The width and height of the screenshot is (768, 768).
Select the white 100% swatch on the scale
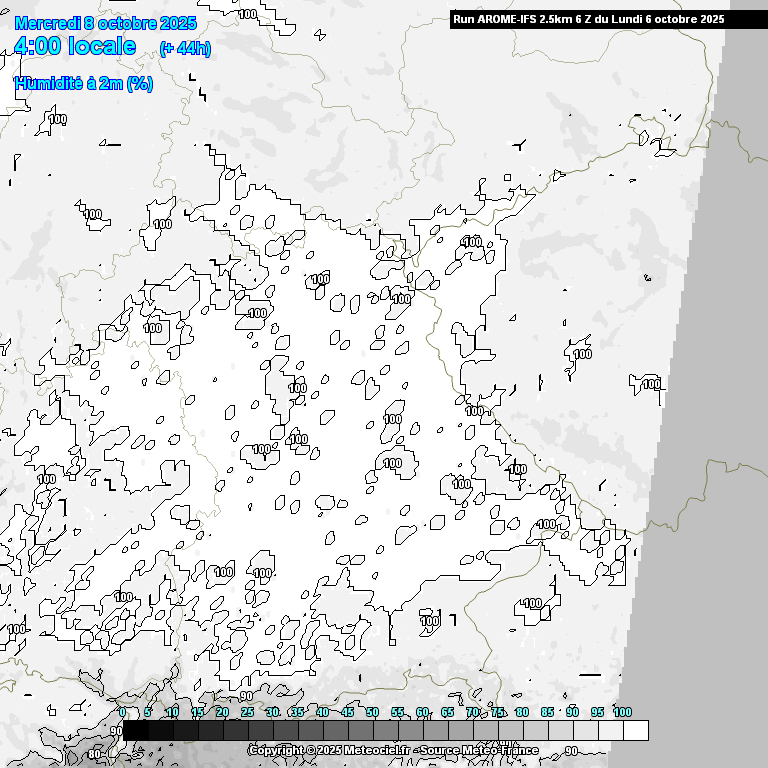point(635,731)
